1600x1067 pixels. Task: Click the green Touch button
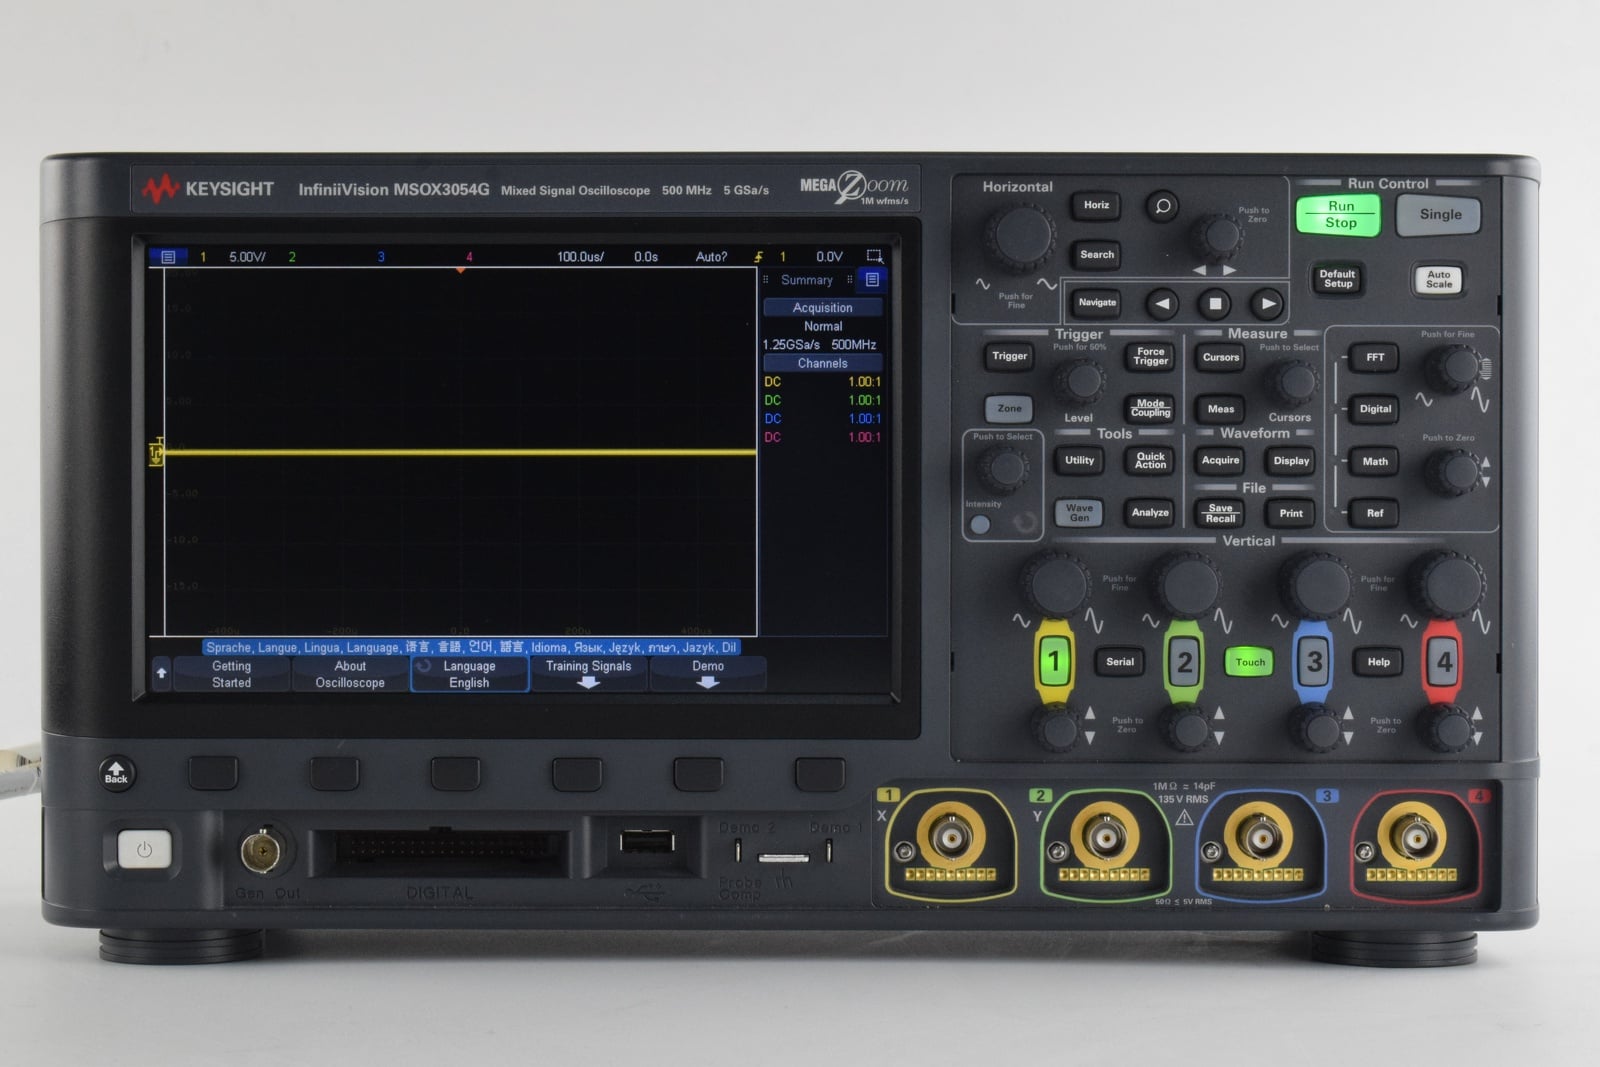point(1249,662)
